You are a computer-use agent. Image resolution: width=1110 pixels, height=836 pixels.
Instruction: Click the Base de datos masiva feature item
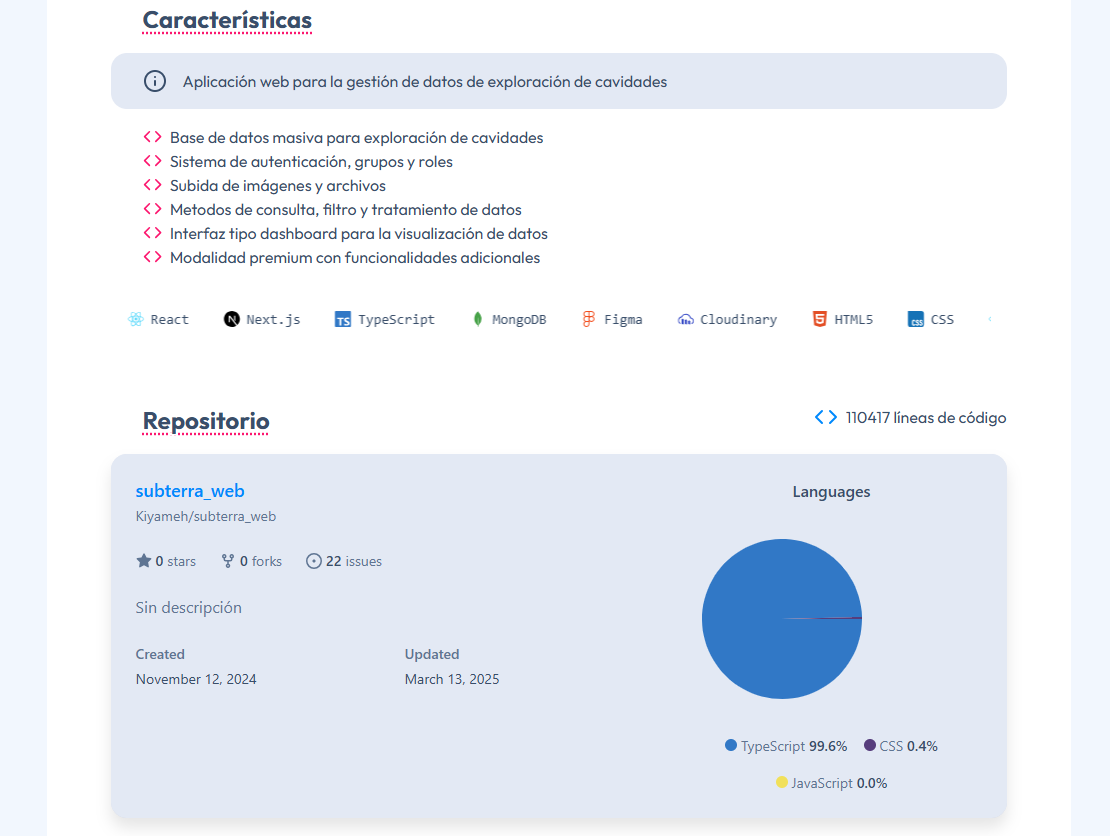point(356,137)
